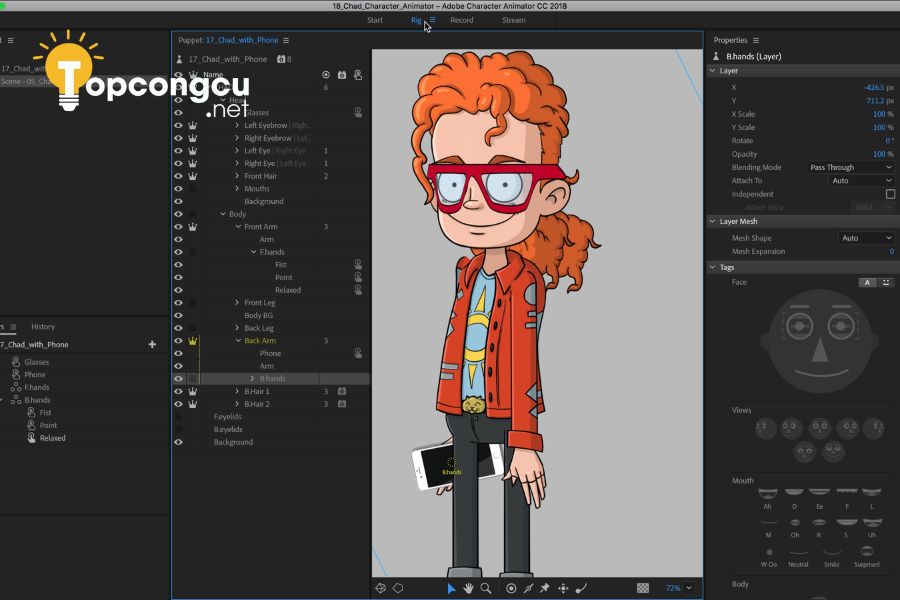The image size is (900, 600).
Task: Expand the Back Leg group
Action: click(237, 328)
